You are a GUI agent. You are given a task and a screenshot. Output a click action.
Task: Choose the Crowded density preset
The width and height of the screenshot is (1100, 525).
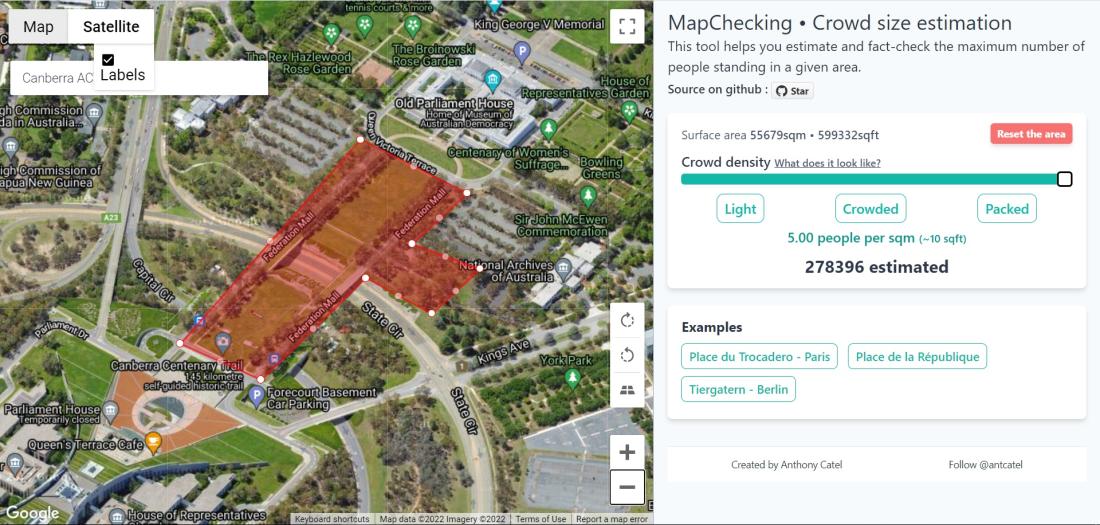870,209
